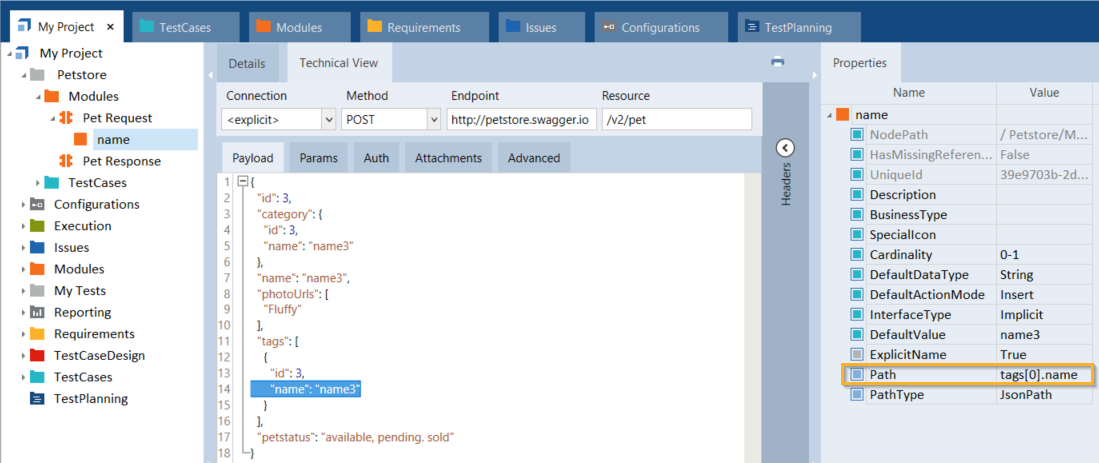The image size is (1099, 463).
Task: Close the My Project tab
Action: [x=110, y=28]
